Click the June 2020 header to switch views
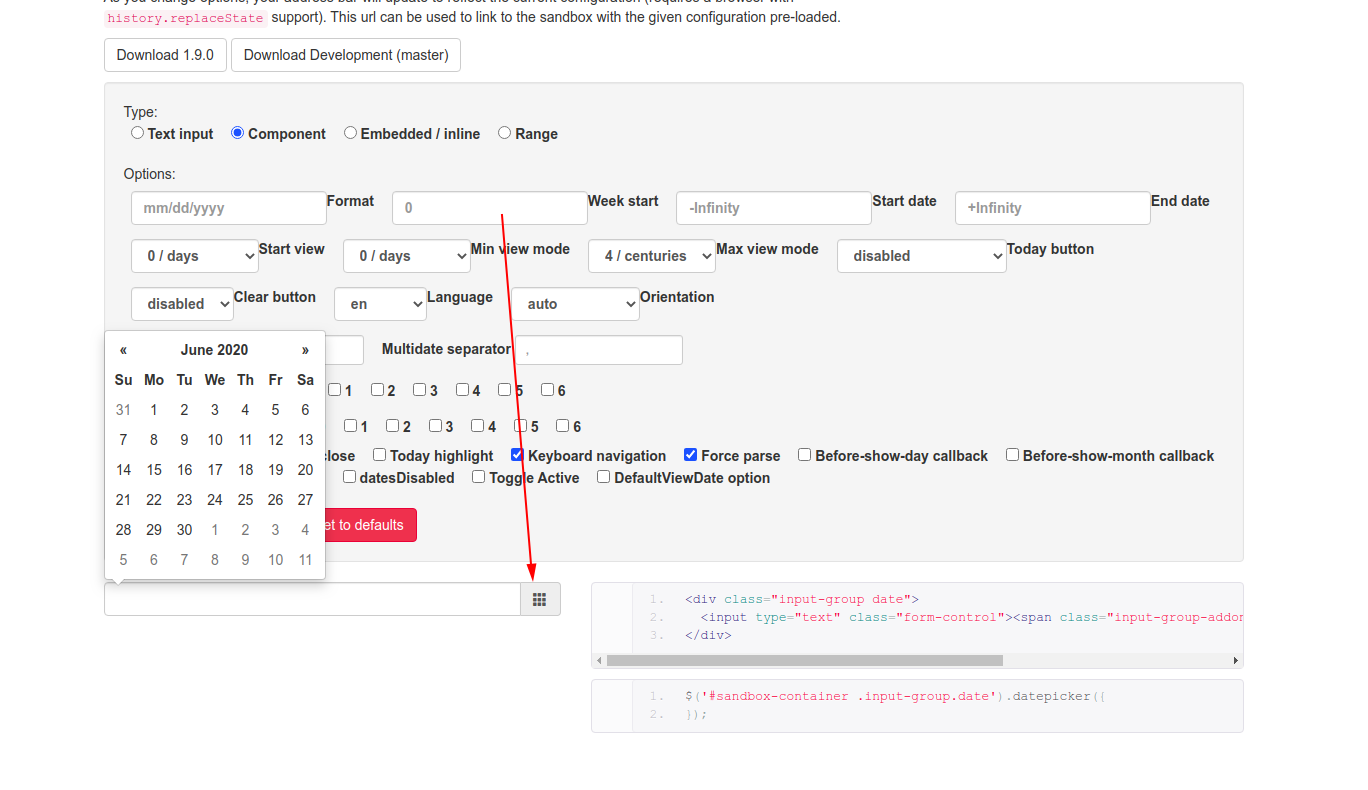 [x=214, y=349]
